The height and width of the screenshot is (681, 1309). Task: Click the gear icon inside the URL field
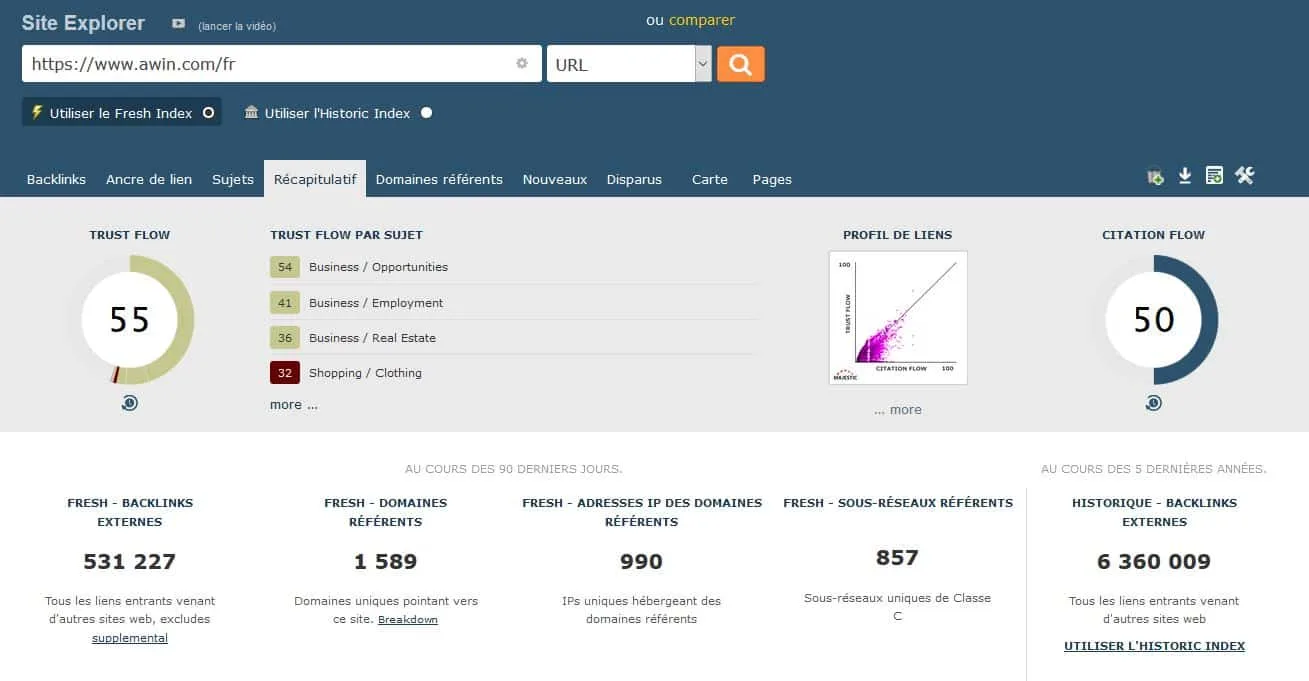[x=521, y=63]
